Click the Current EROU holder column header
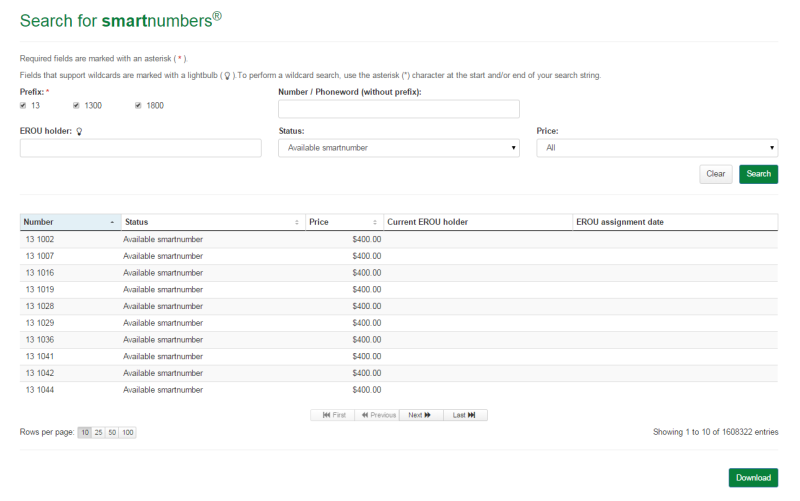This screenshot has height=501, width=800. (478, 222)
